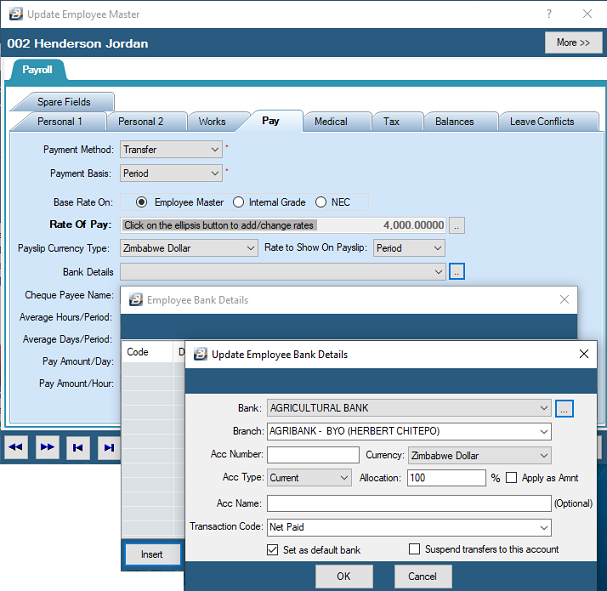Open Currency dropdown in bank dialog

(480, 455)
